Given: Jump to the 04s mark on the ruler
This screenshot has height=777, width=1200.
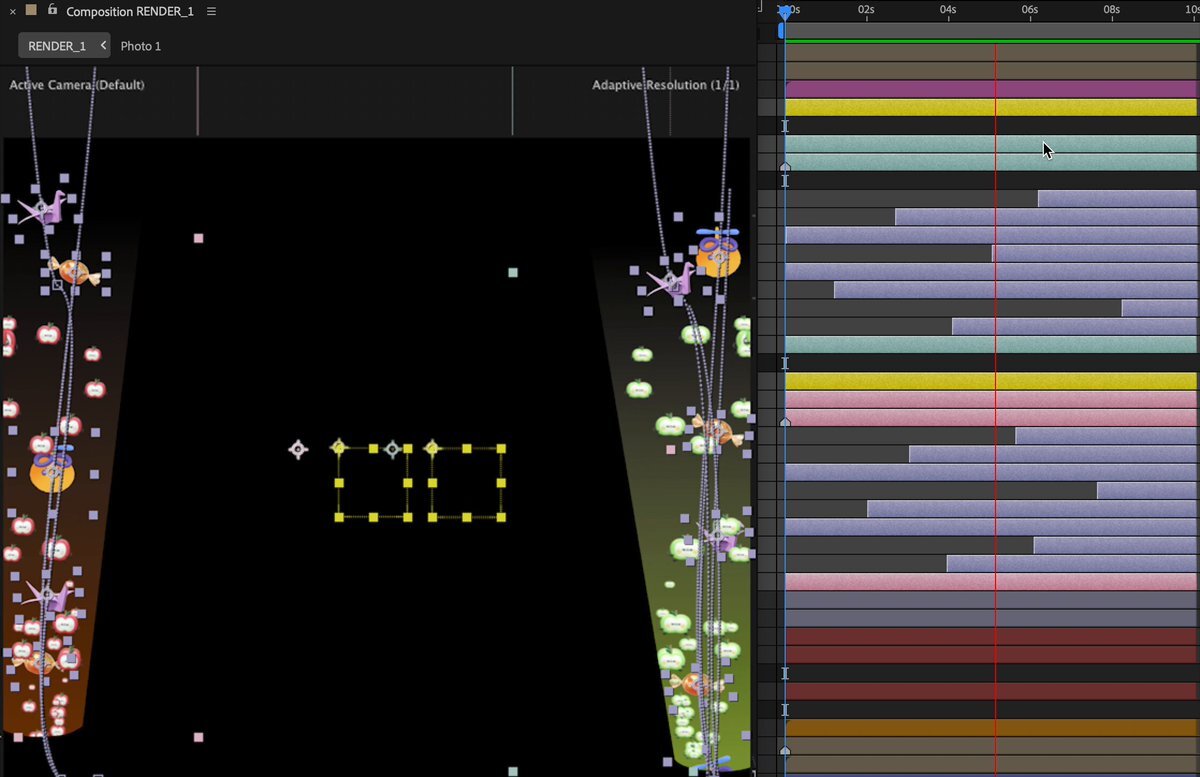Looking at the screenshot, I should (x=948, y=9).
